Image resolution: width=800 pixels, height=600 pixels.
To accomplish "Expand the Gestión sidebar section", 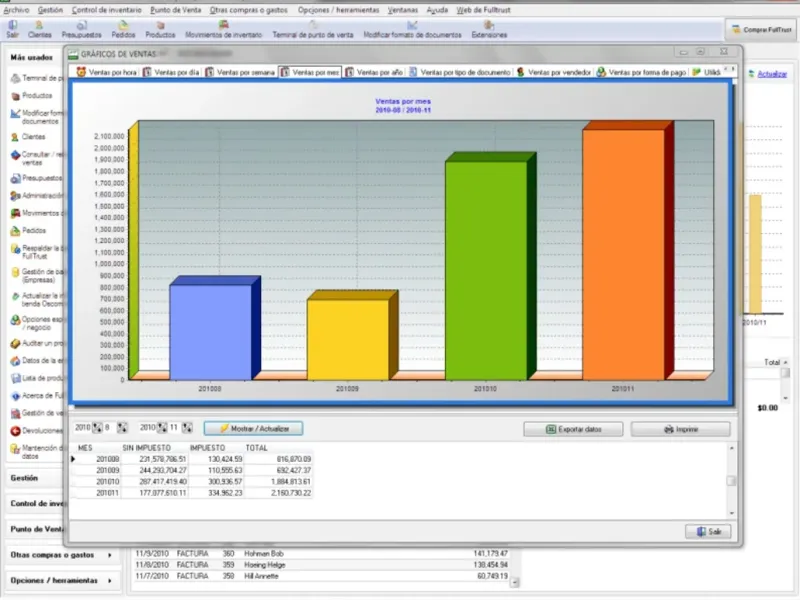I will (x=36, y=478).
